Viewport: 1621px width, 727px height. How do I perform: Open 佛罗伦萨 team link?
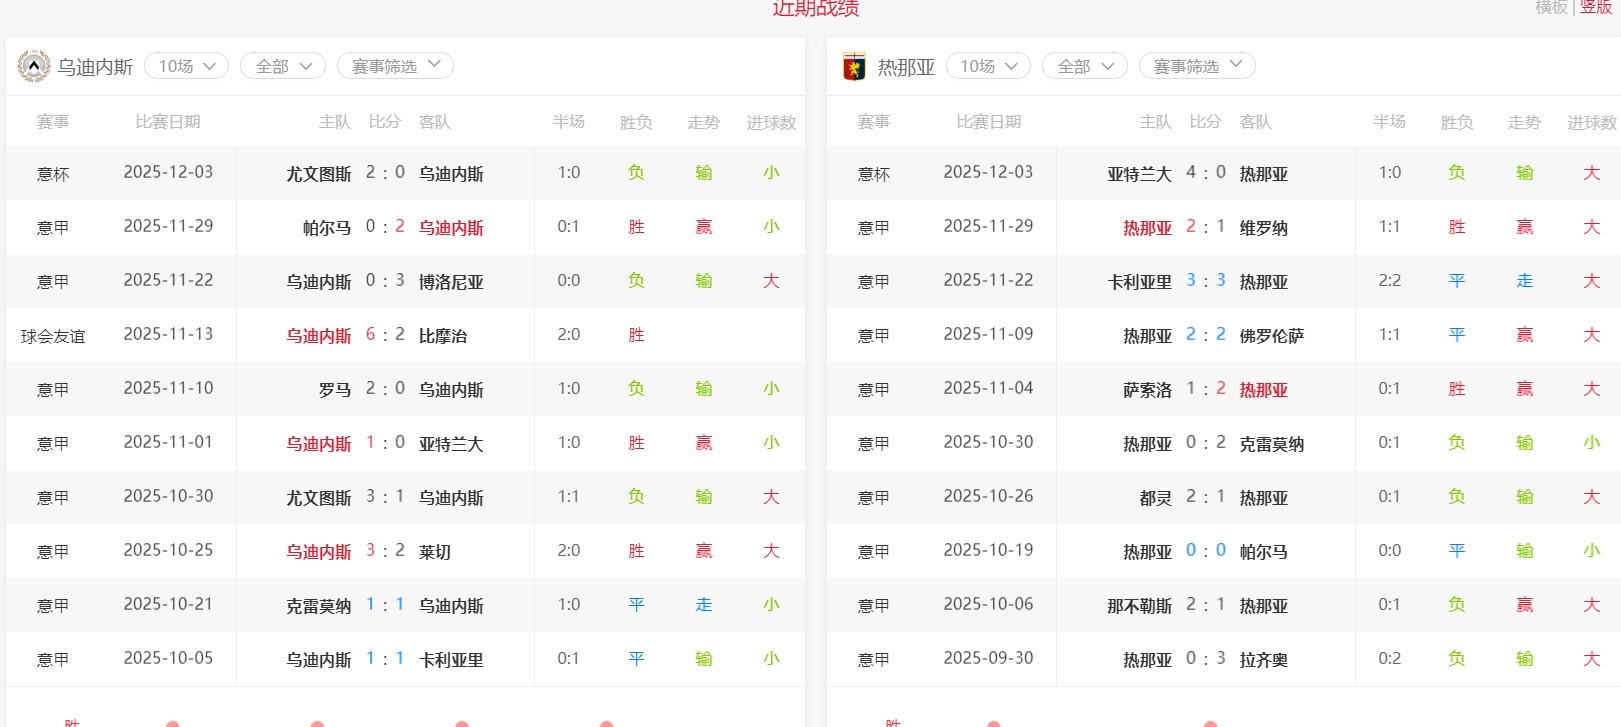click(1271, 336)
